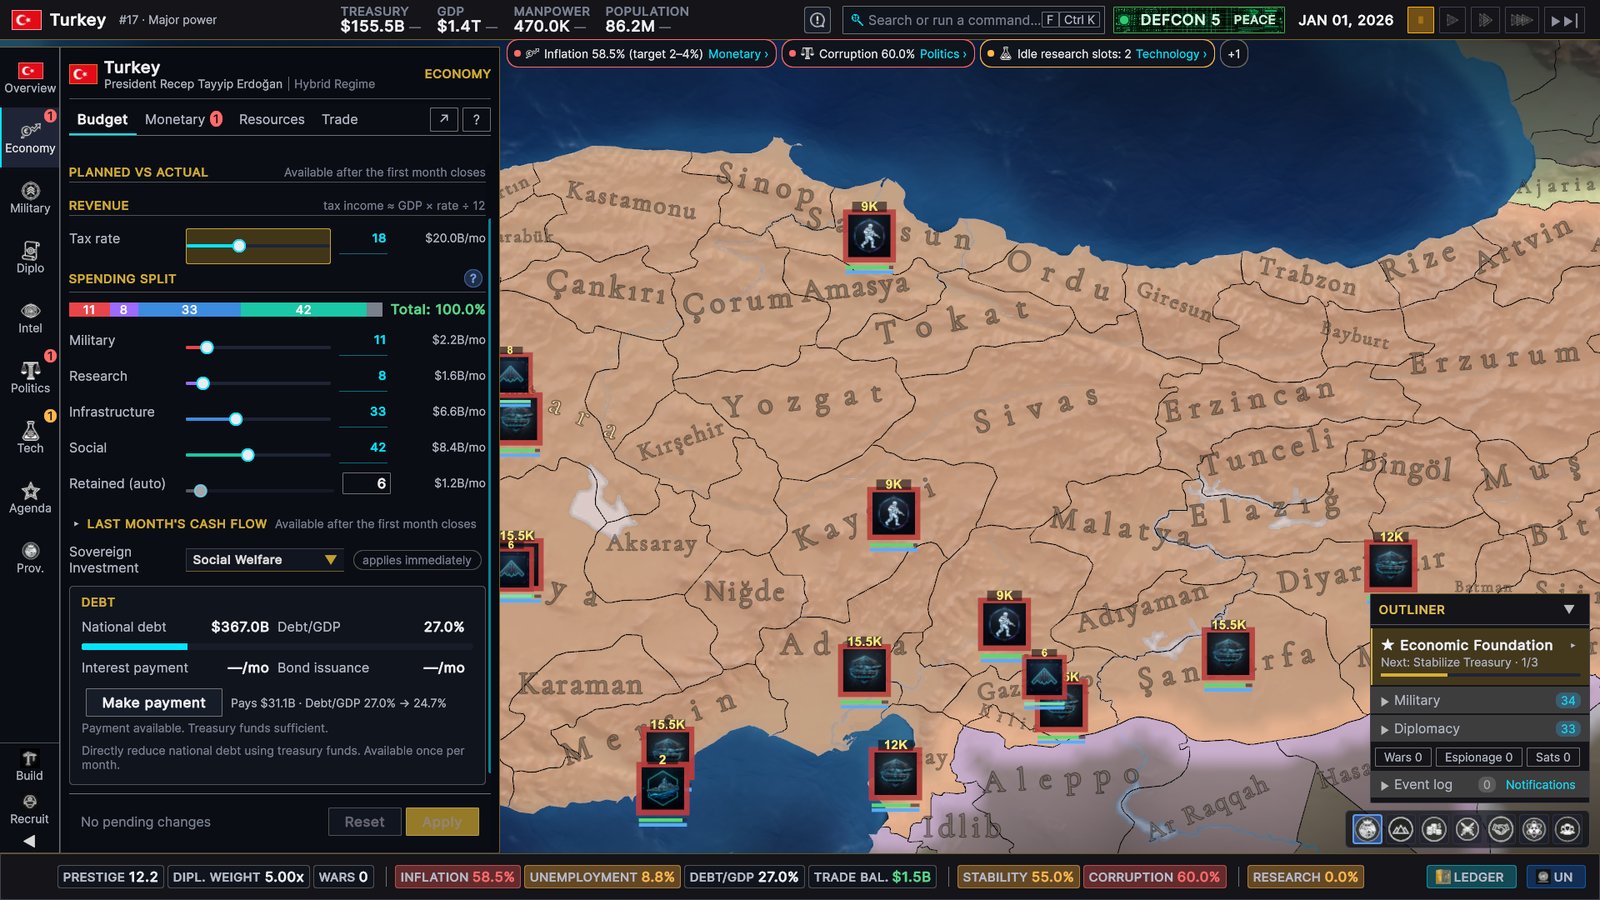Select the crossed swords map mode icon

point(1467,828)
